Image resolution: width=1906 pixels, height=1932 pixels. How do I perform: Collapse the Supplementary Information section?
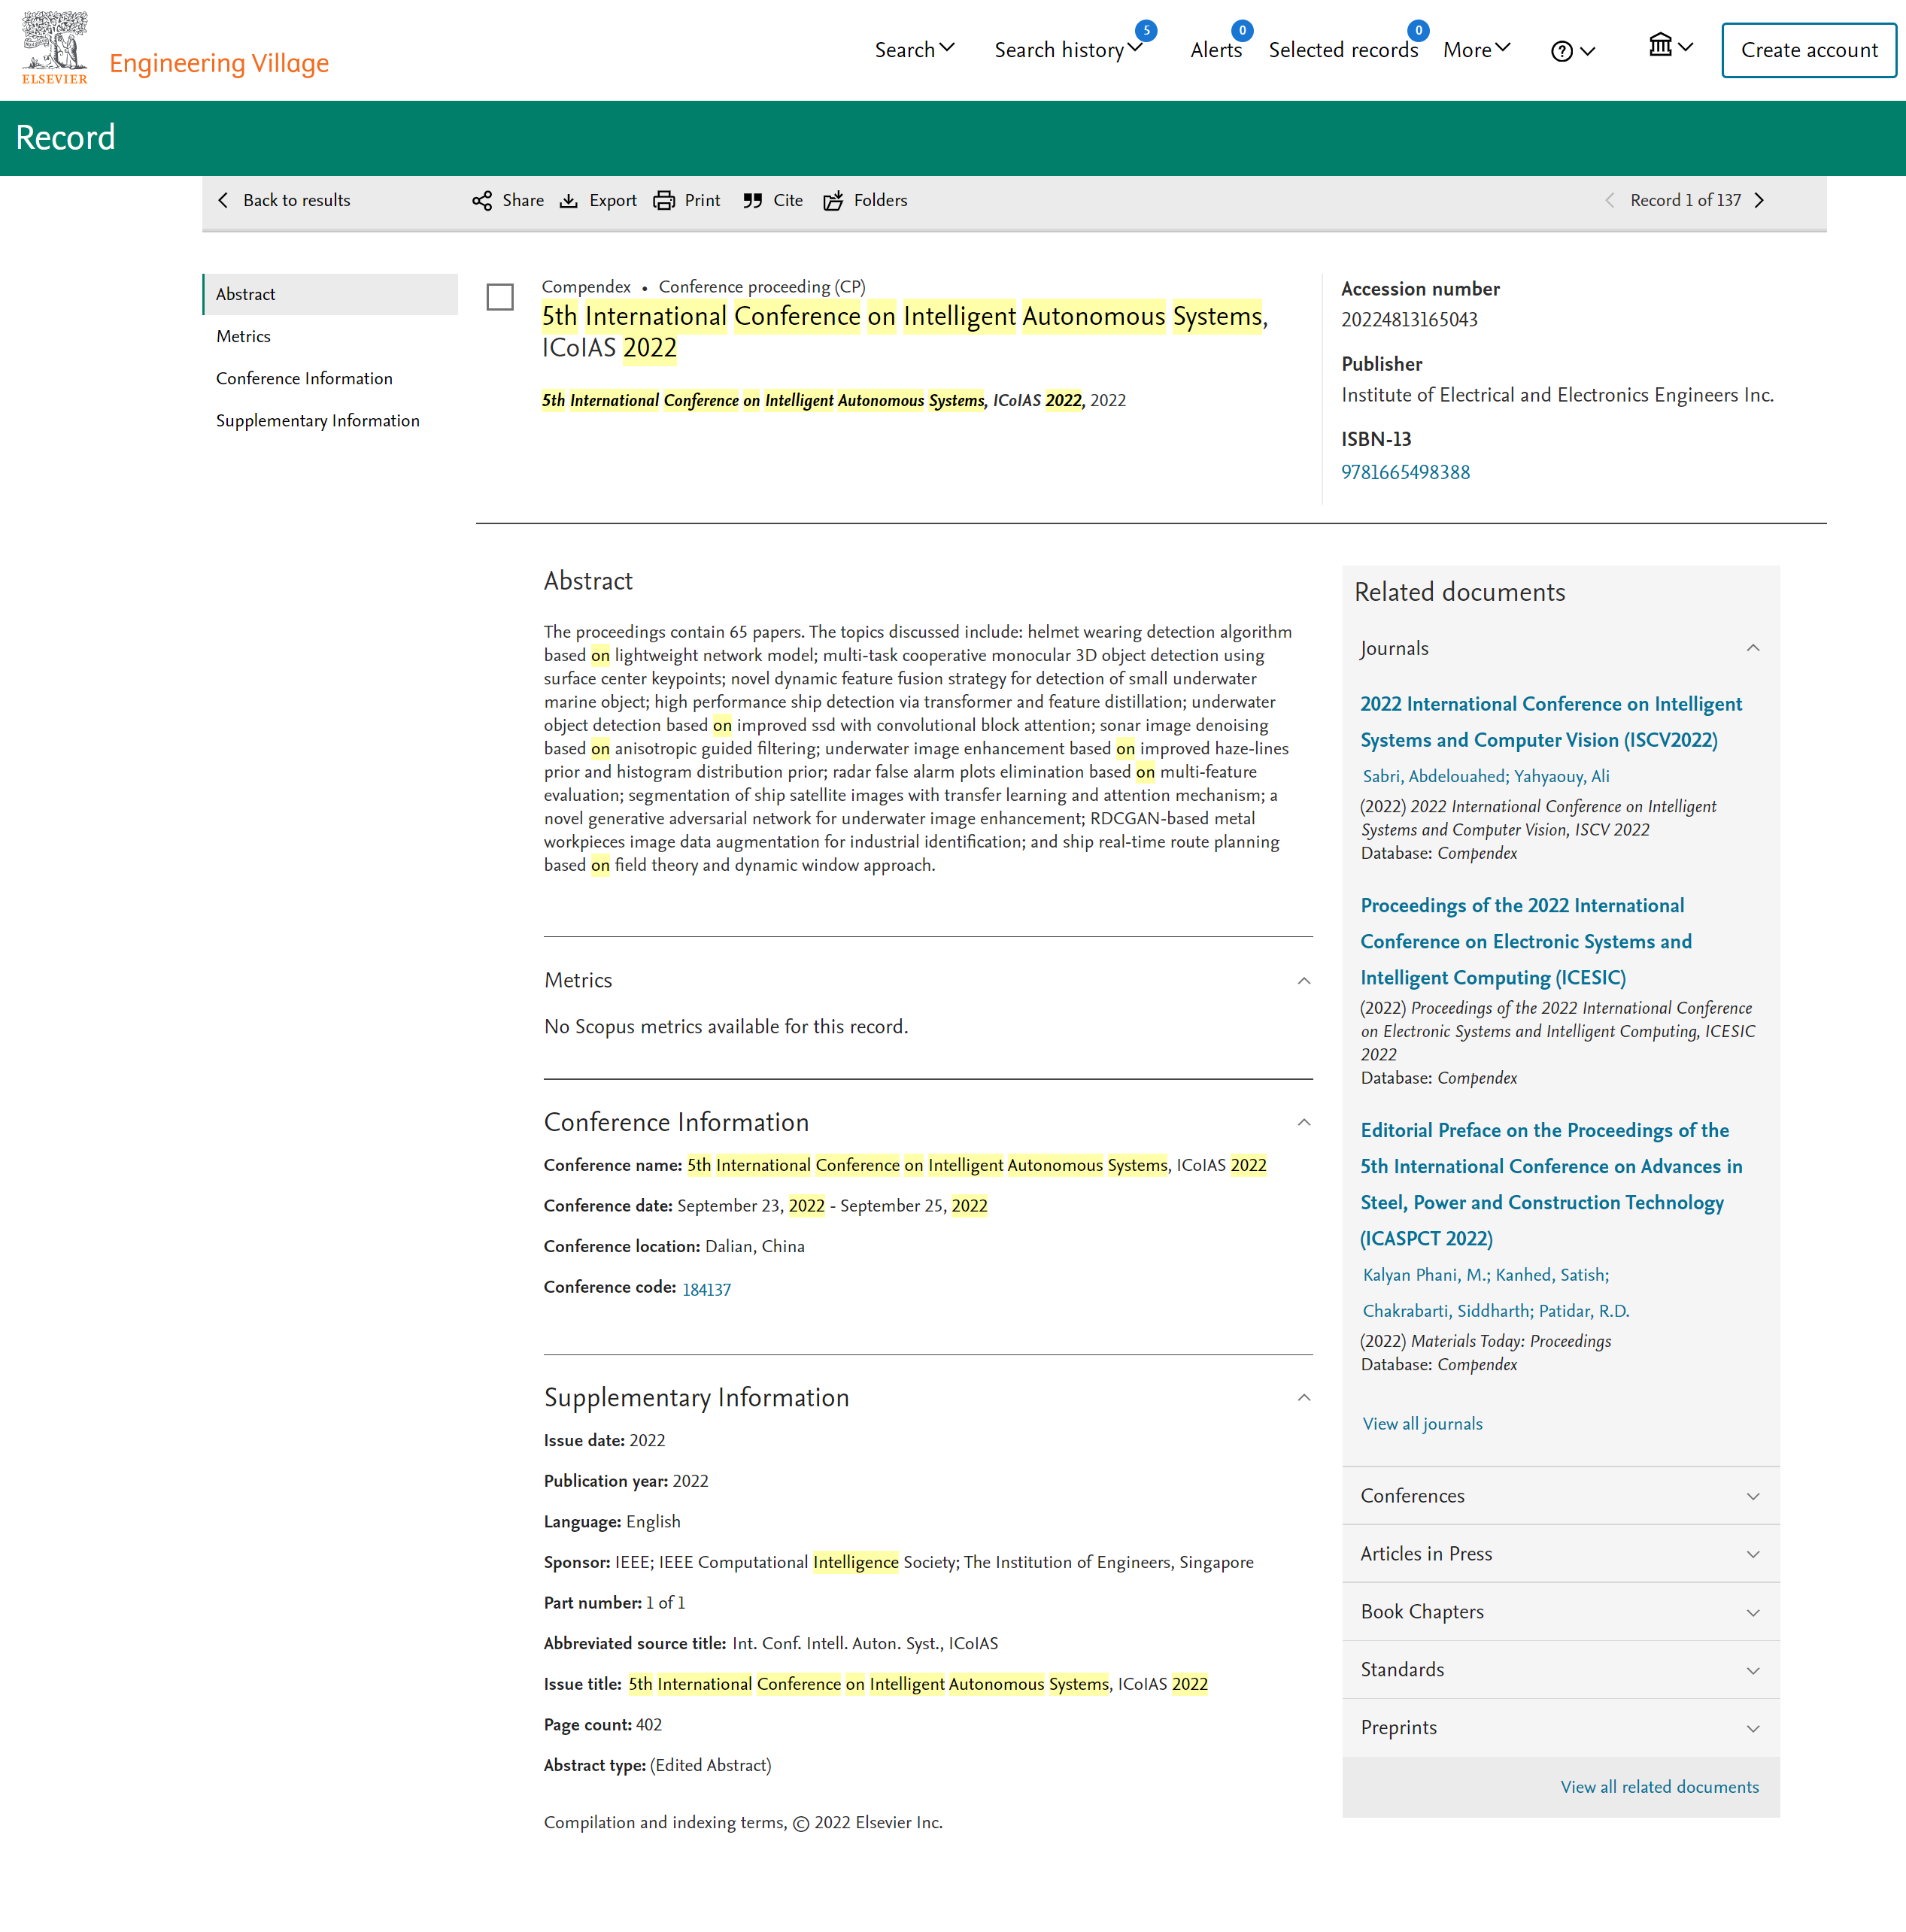pos(1303,1397)
